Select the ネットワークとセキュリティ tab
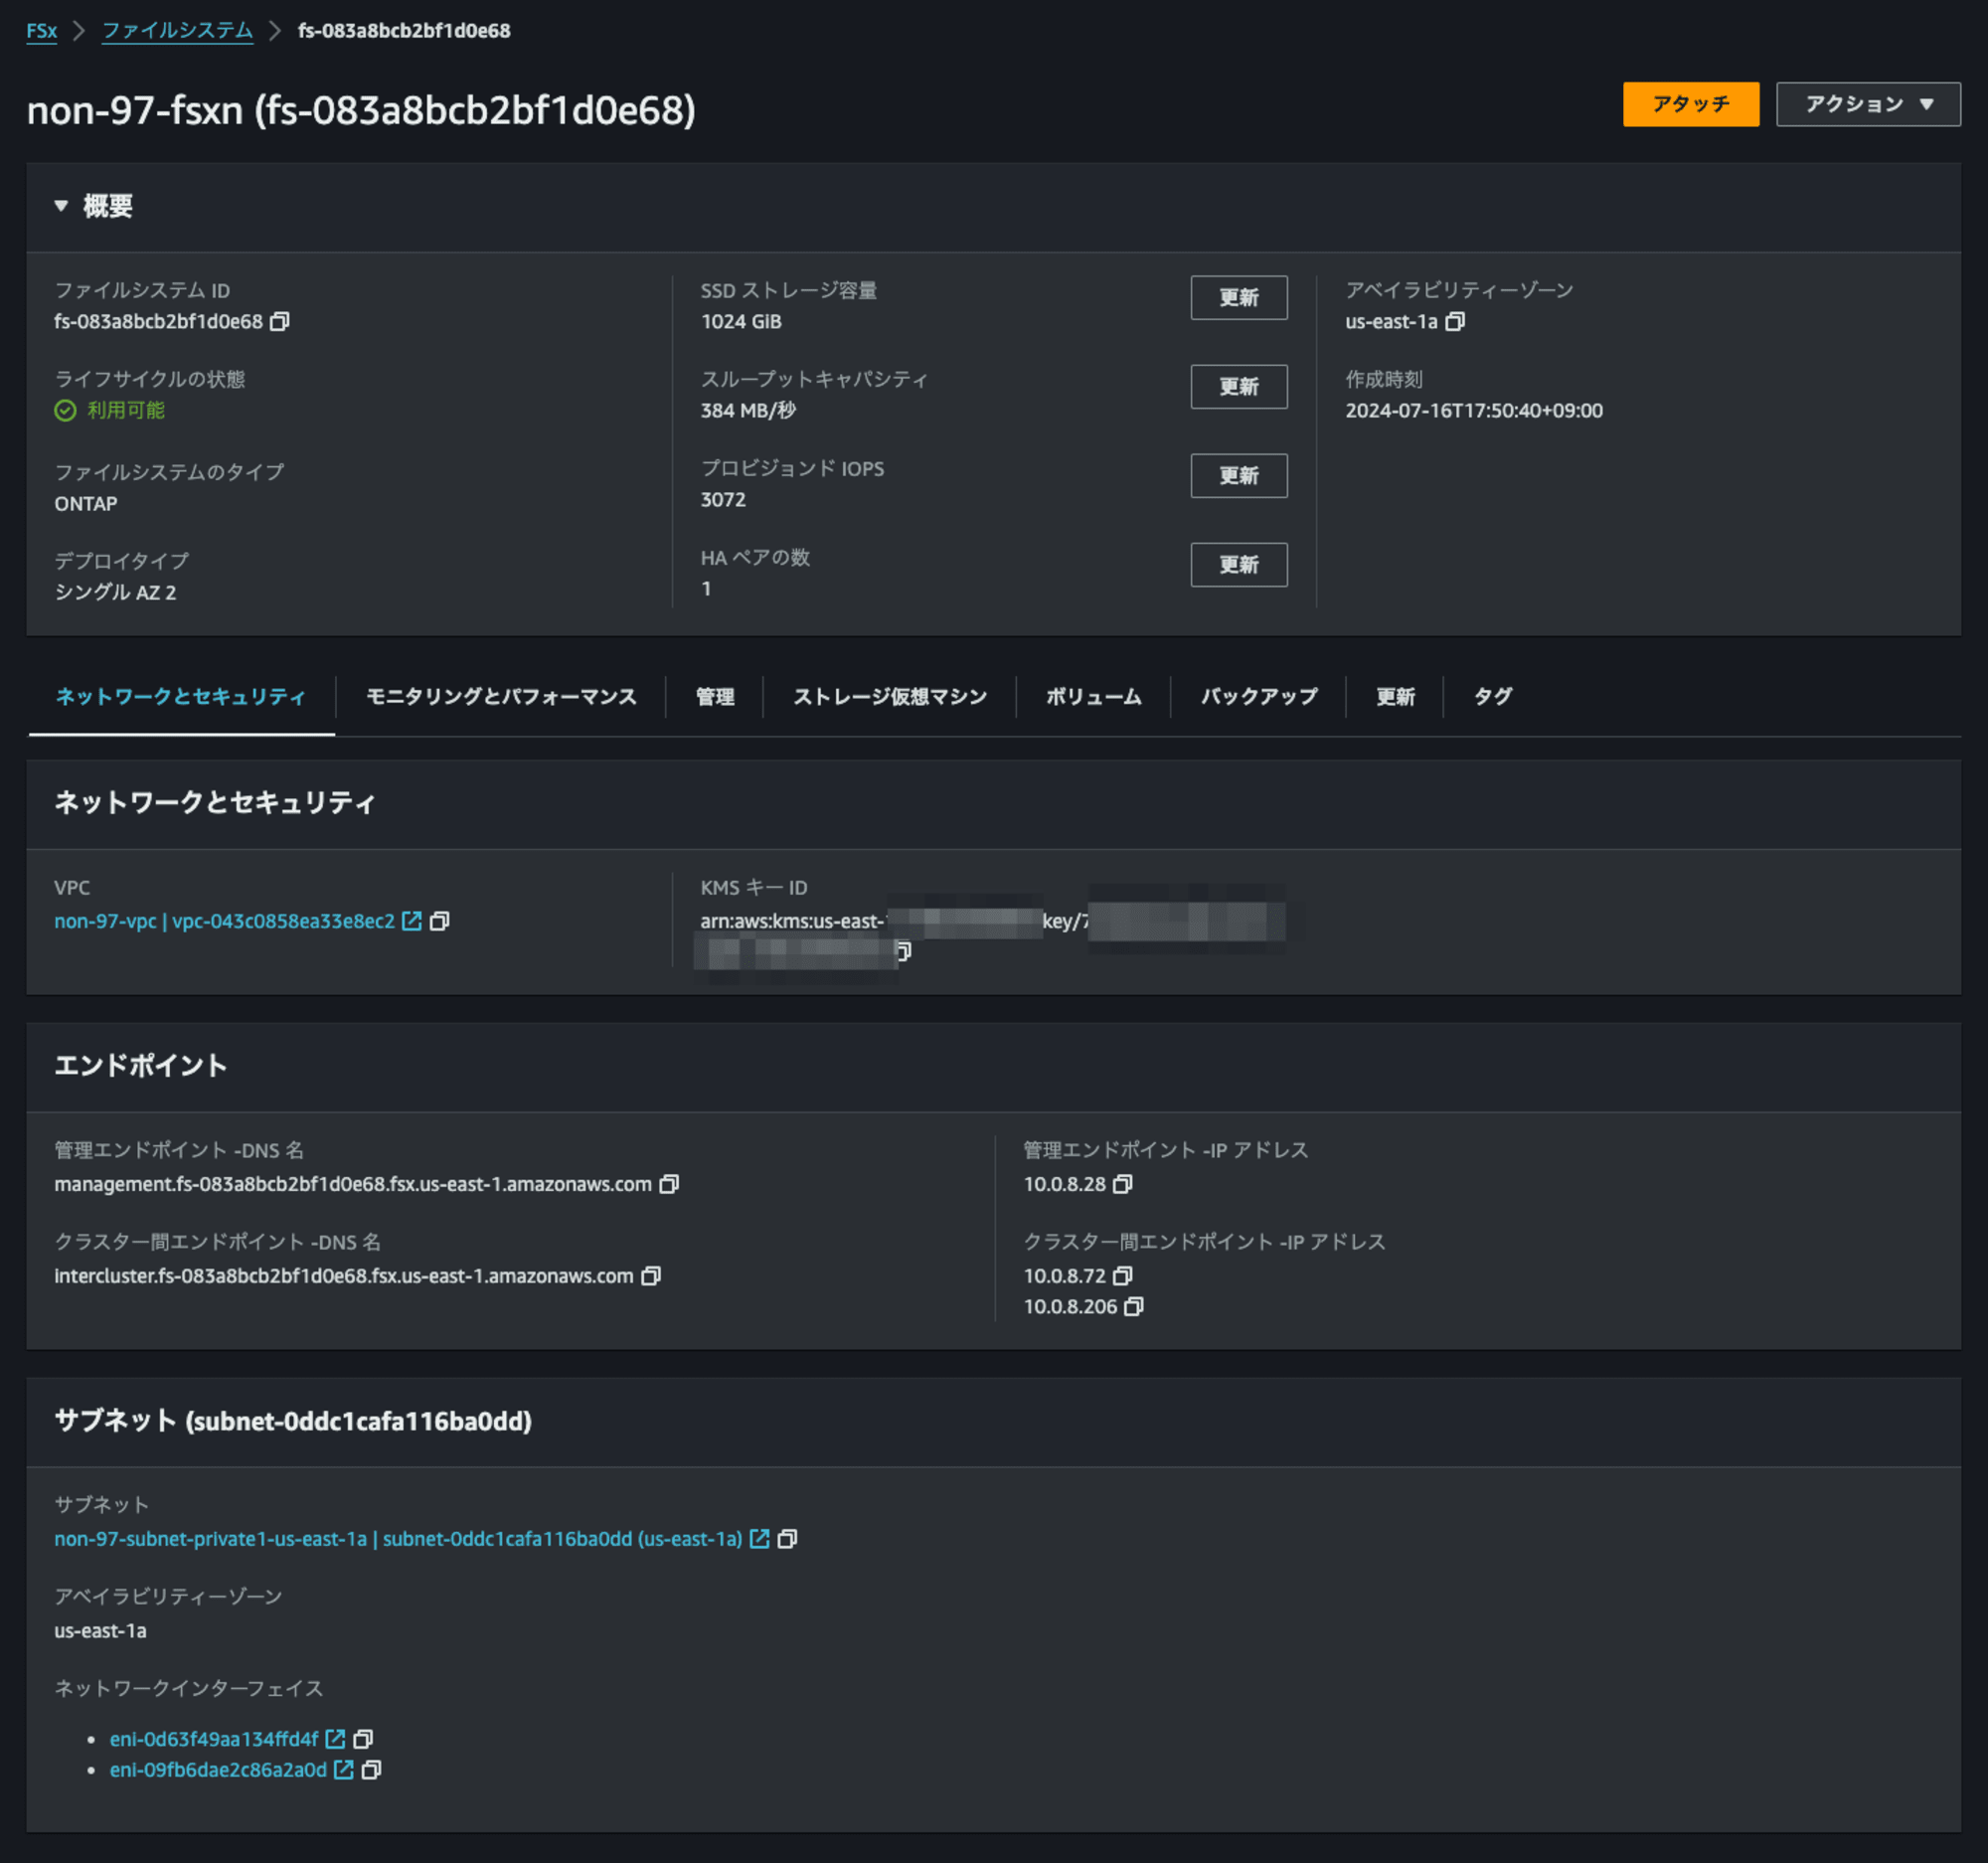Viewport: 1988px width, 1863px height. click(x=181, y=696)
